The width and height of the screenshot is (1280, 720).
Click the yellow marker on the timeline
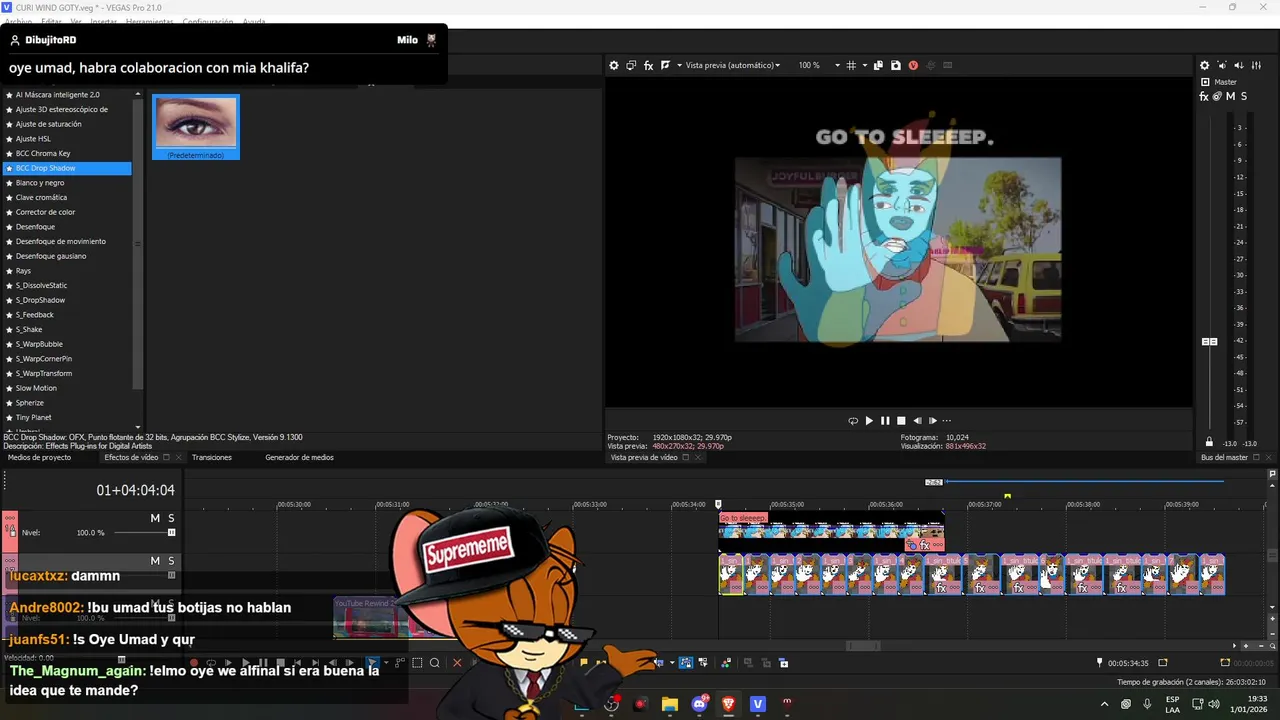click(1007, 496)
